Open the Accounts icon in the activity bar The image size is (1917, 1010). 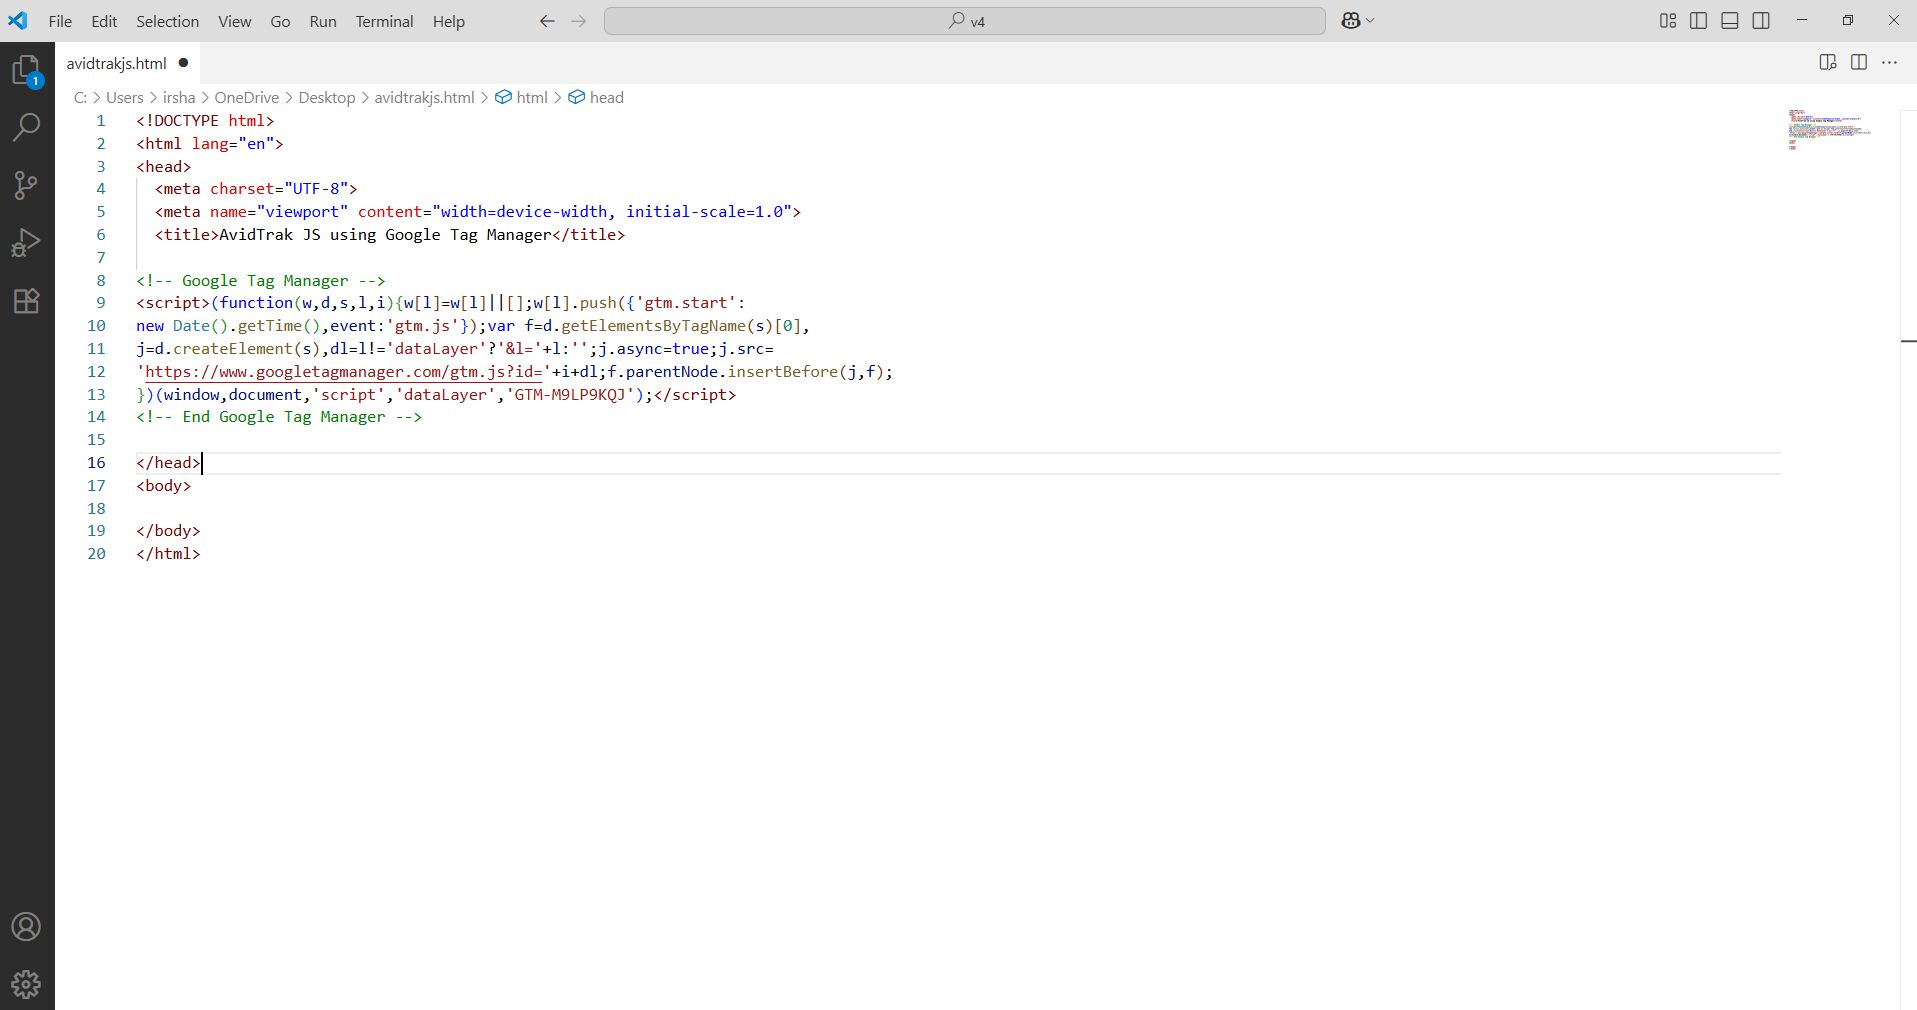click(26, 927)
